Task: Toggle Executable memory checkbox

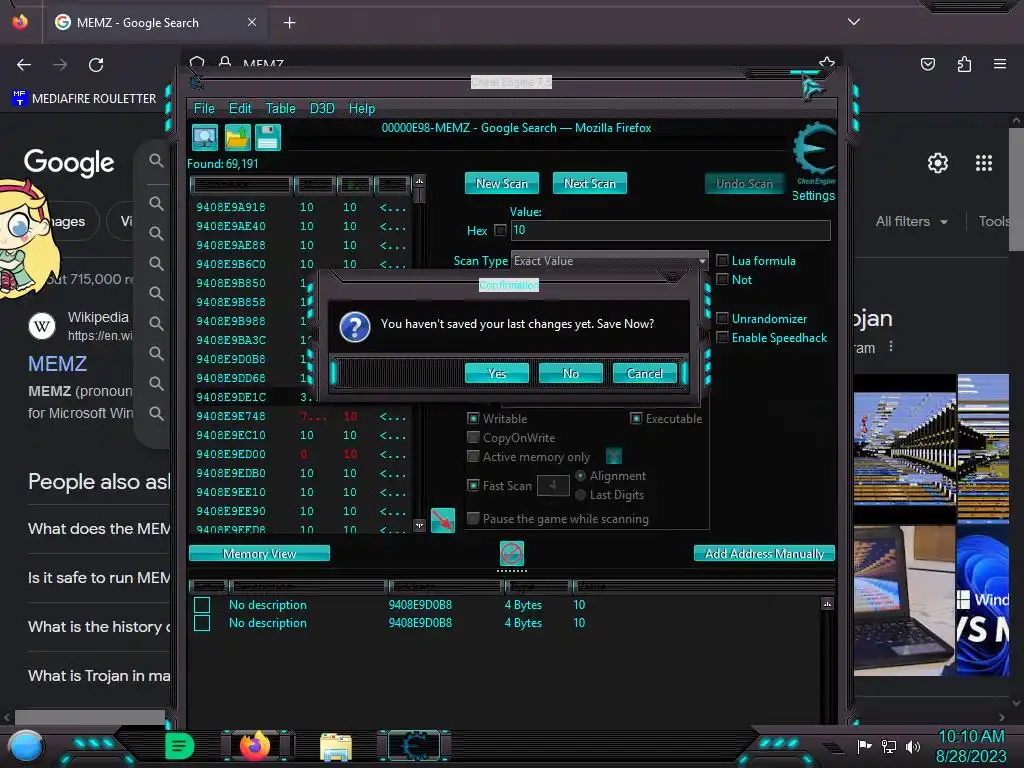Action: pyautogui.click(x=636, y=418)
